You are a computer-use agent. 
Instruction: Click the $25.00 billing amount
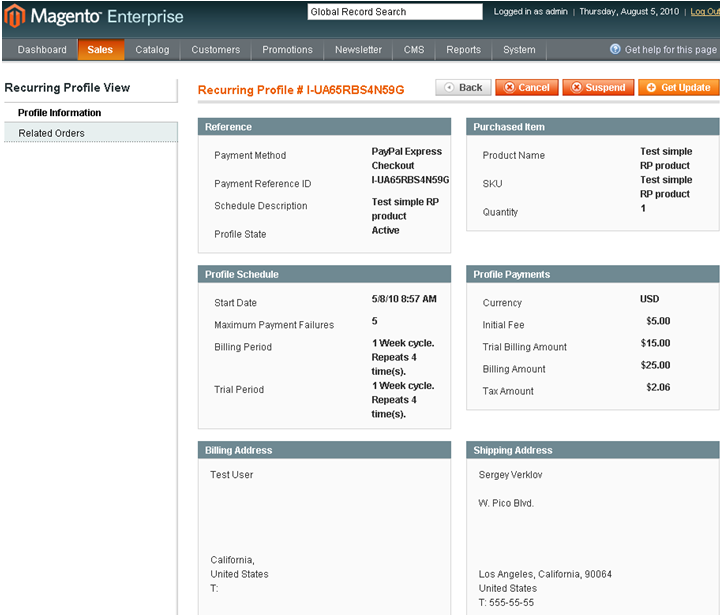click(x=655, y=365)
